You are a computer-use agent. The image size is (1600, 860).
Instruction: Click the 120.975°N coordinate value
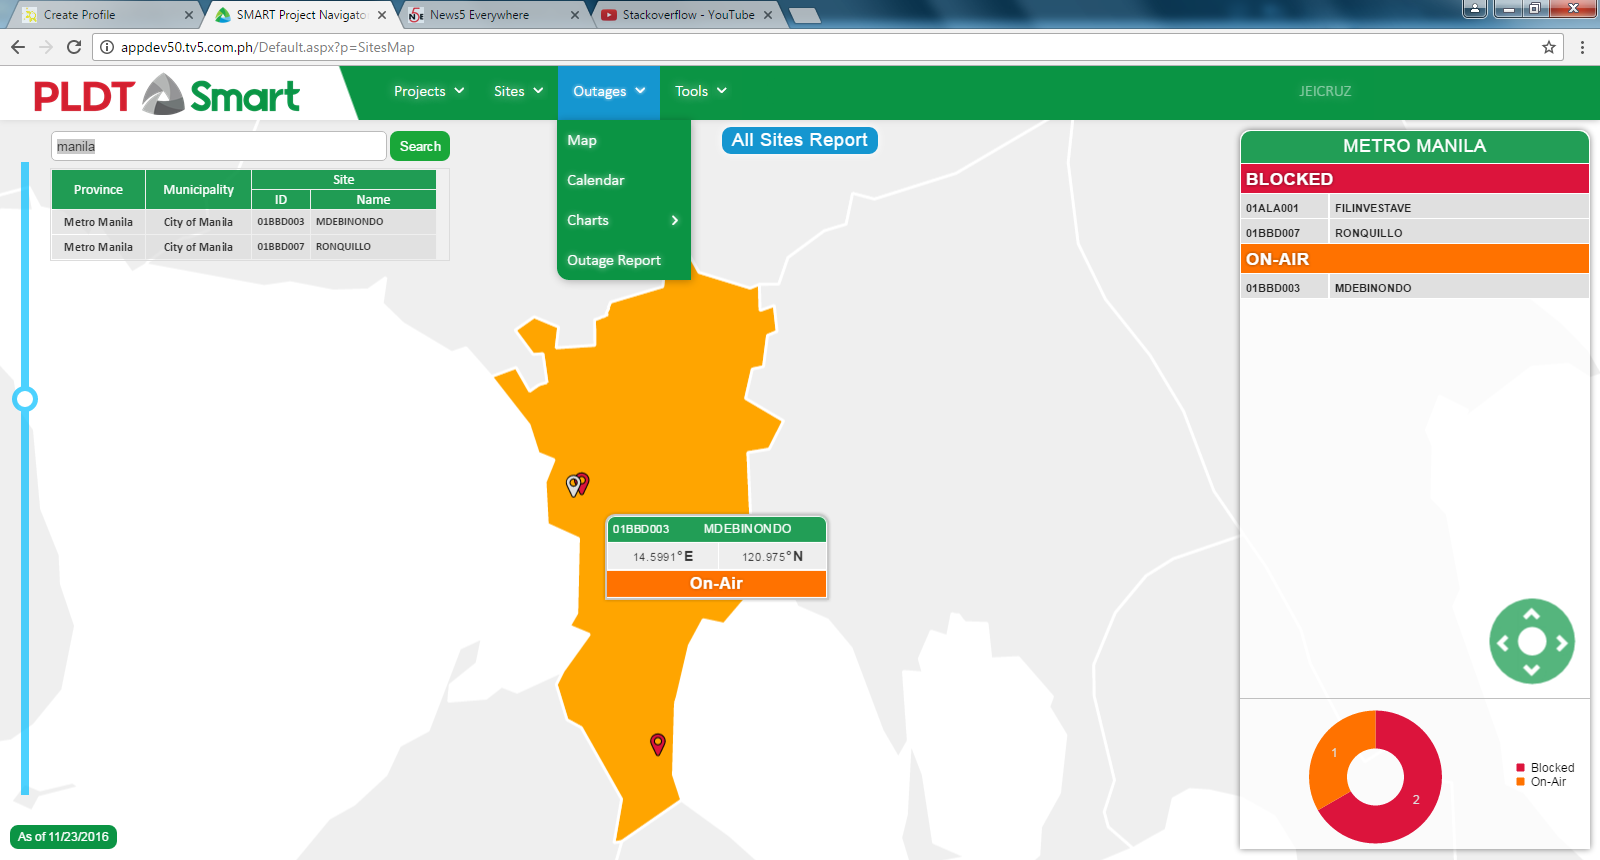coord(772,556)
